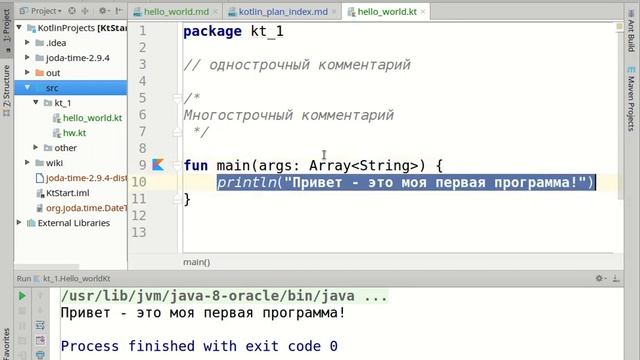The width and height of the screenshot is (640, 360).
Task: Expand the out folder
Action: (27, 73)
